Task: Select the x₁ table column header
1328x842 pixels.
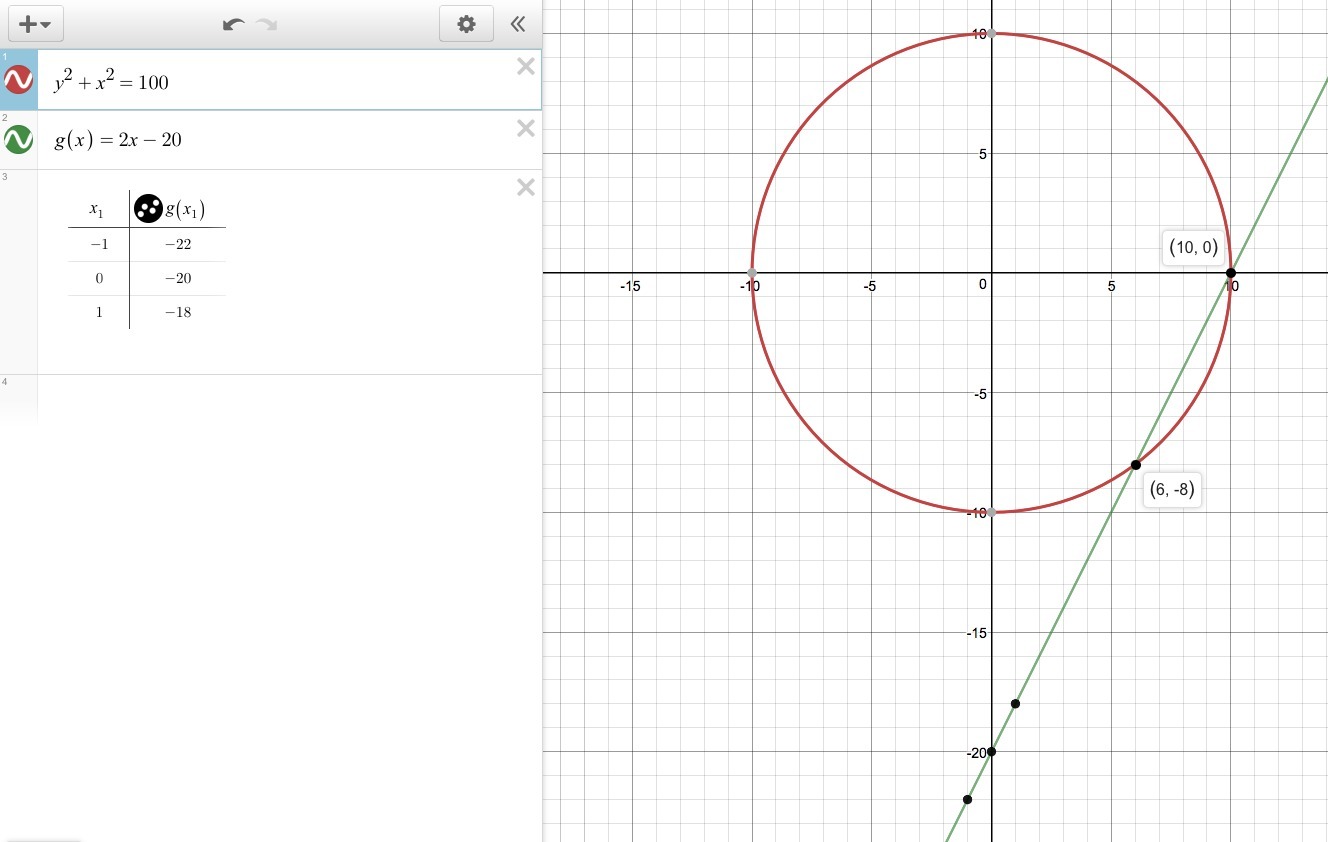Action: coord(97,209)
